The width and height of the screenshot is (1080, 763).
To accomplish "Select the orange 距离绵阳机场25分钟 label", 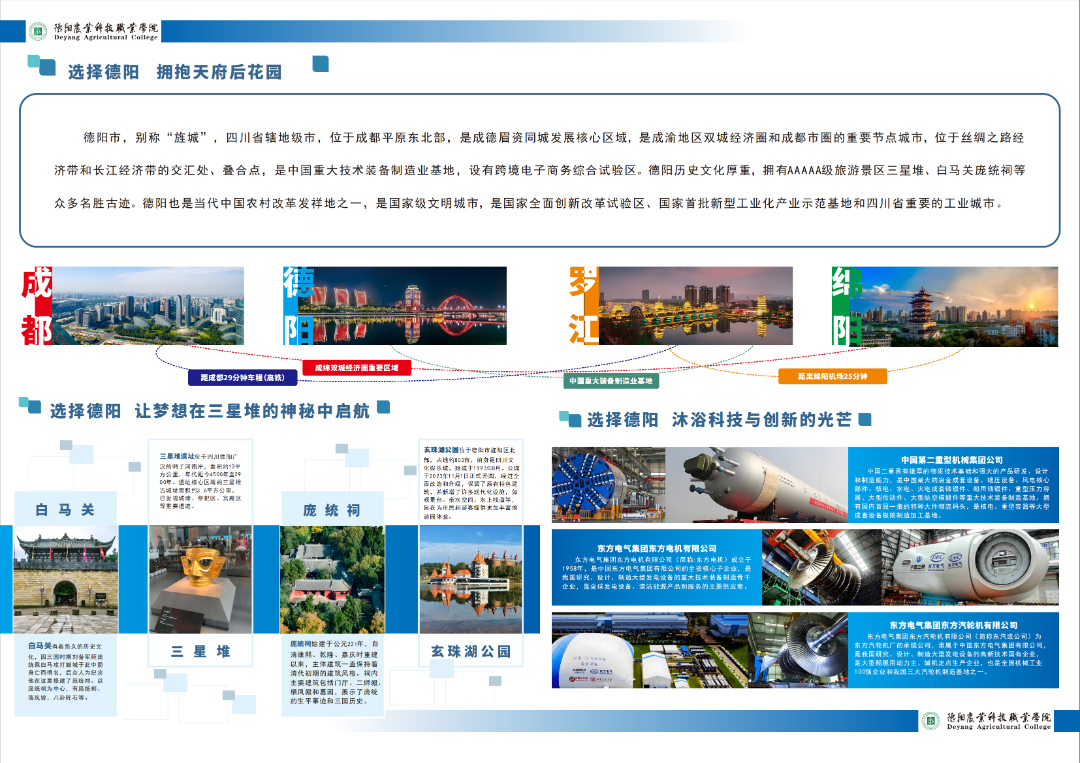I will click(833, 377).
